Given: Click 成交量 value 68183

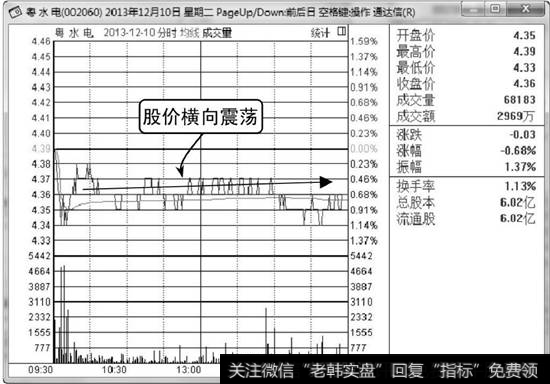Looking at the screenshot, I should [x=520, y=100].
